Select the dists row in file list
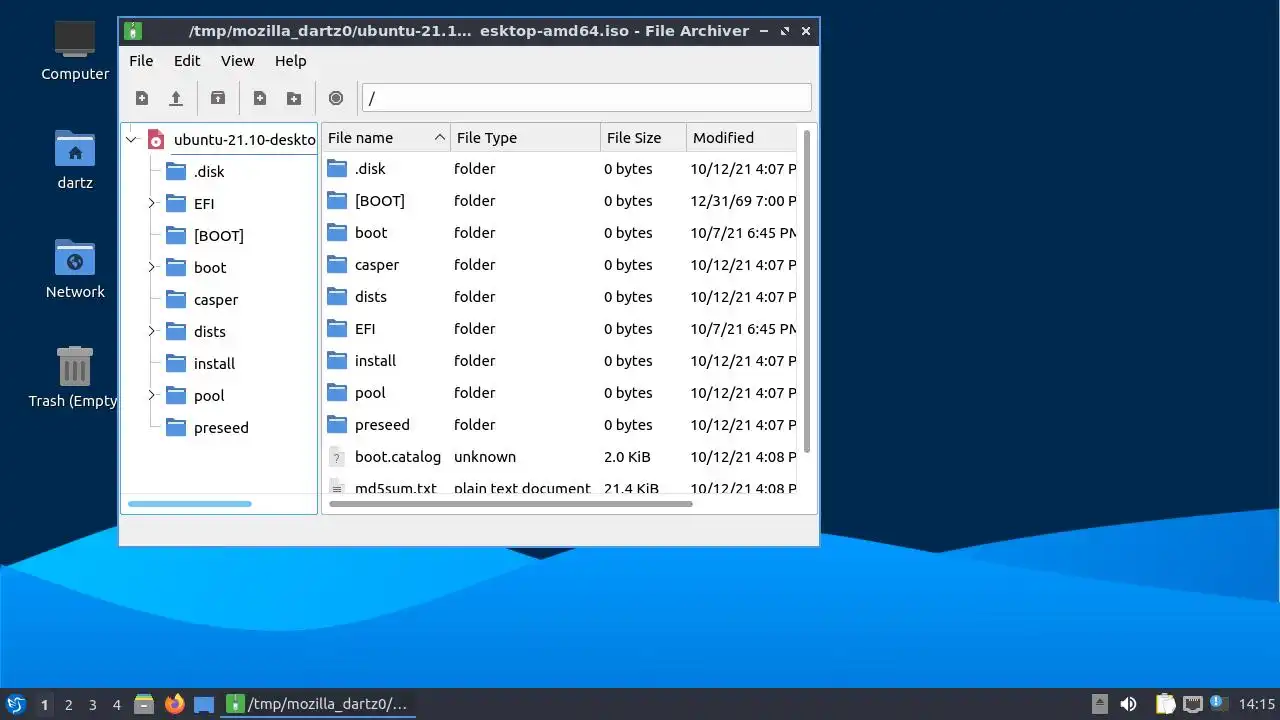This screenshot has width=1280, height=720. tap(560, 297)
